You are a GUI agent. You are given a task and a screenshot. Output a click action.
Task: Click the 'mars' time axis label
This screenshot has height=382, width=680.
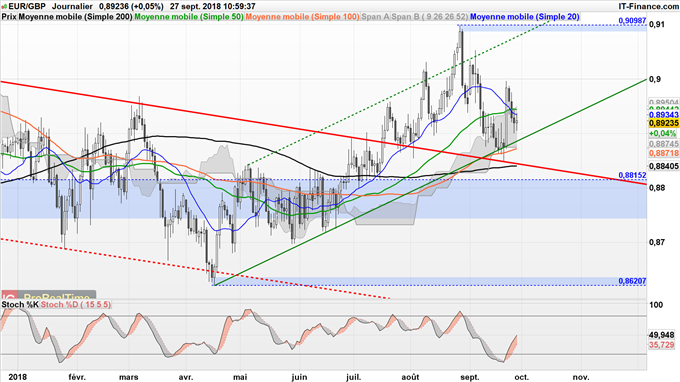pyautogui.click(x=129, y=377)
